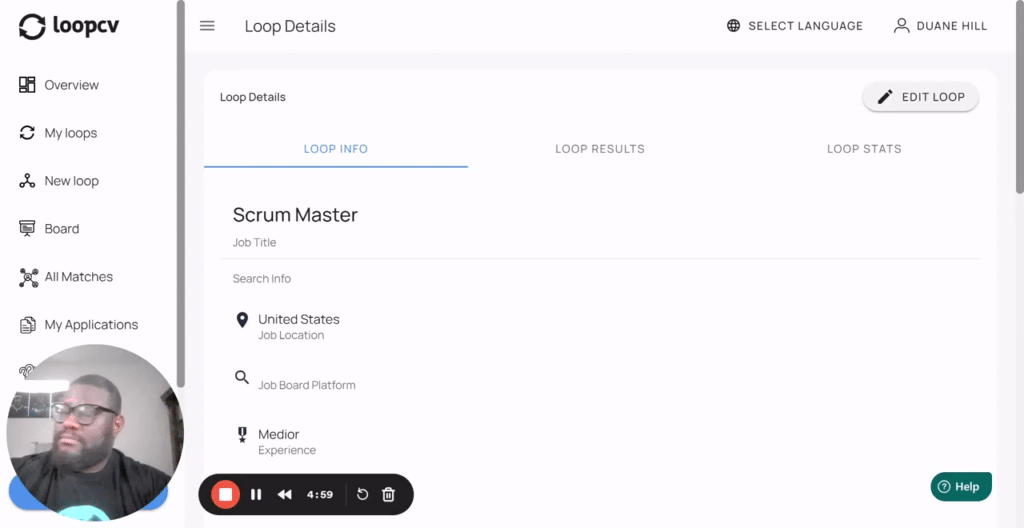Click the All Matches network icon
The height and width of the screenshot is (528, 1024).
pyautogui.click(x=29, y=277)
